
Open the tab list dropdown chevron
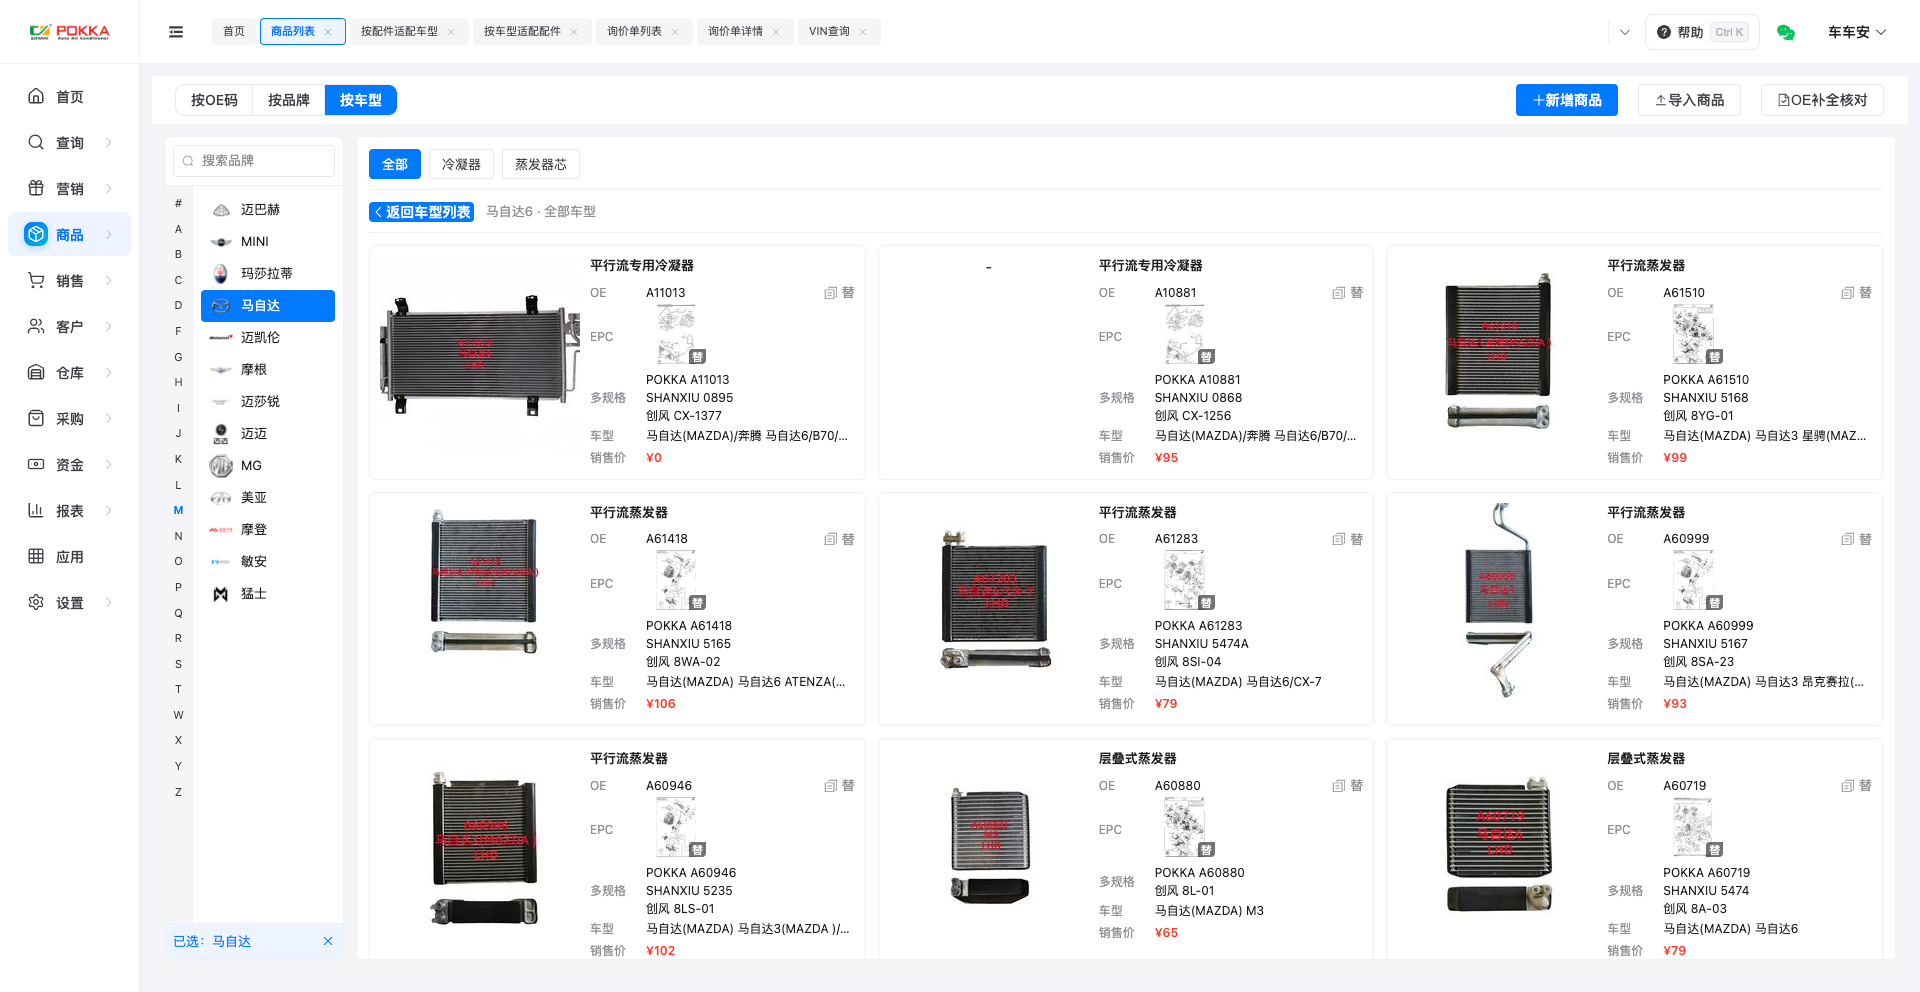1625,32
